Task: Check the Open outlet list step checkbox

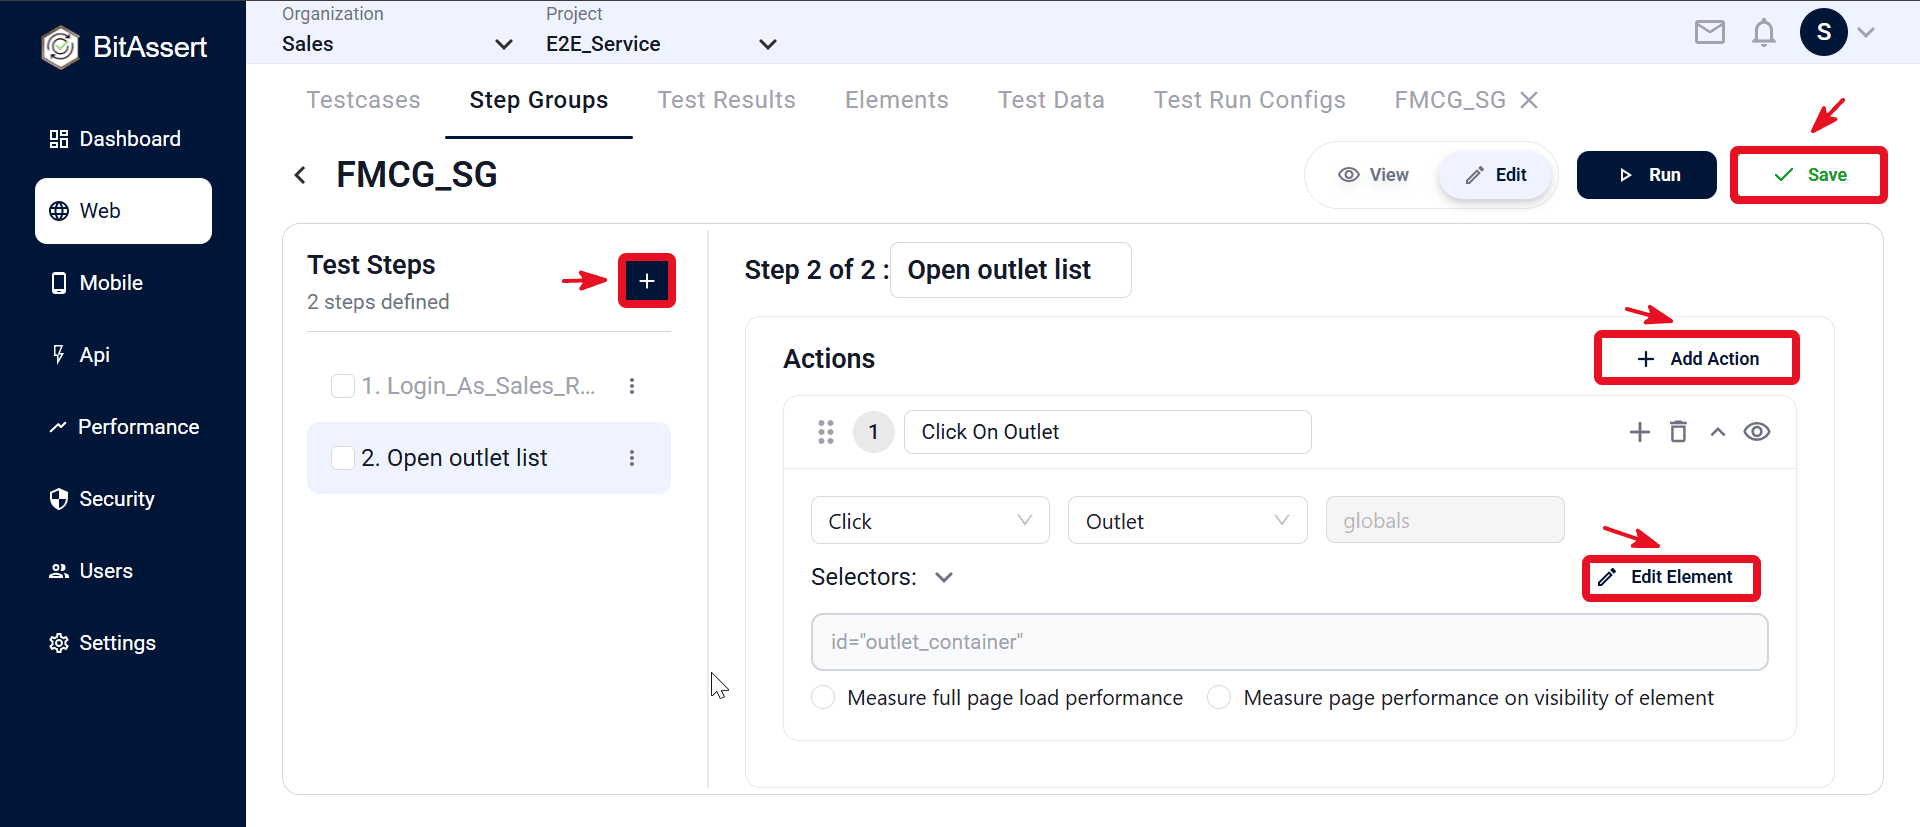Action: coord(343,458)
